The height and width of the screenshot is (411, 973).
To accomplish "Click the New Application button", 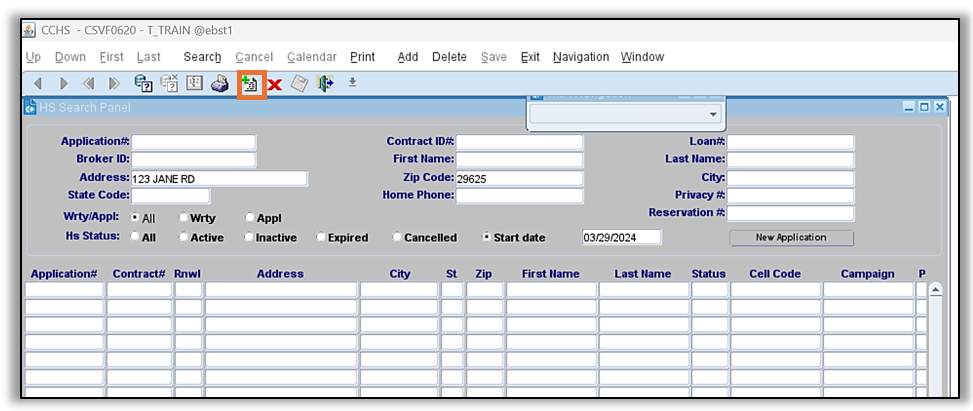I will 790,238.
